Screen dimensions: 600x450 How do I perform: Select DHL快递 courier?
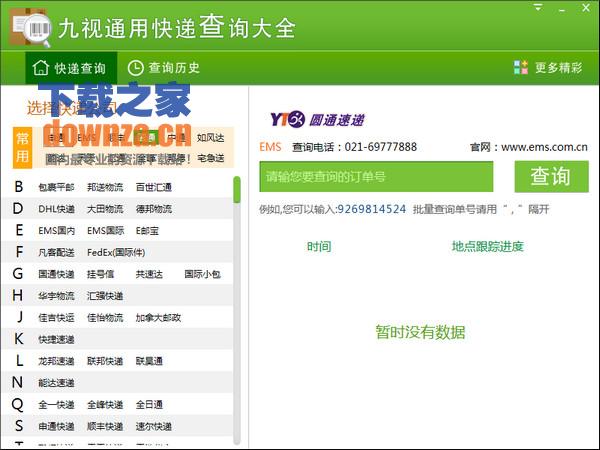point(56,209)
